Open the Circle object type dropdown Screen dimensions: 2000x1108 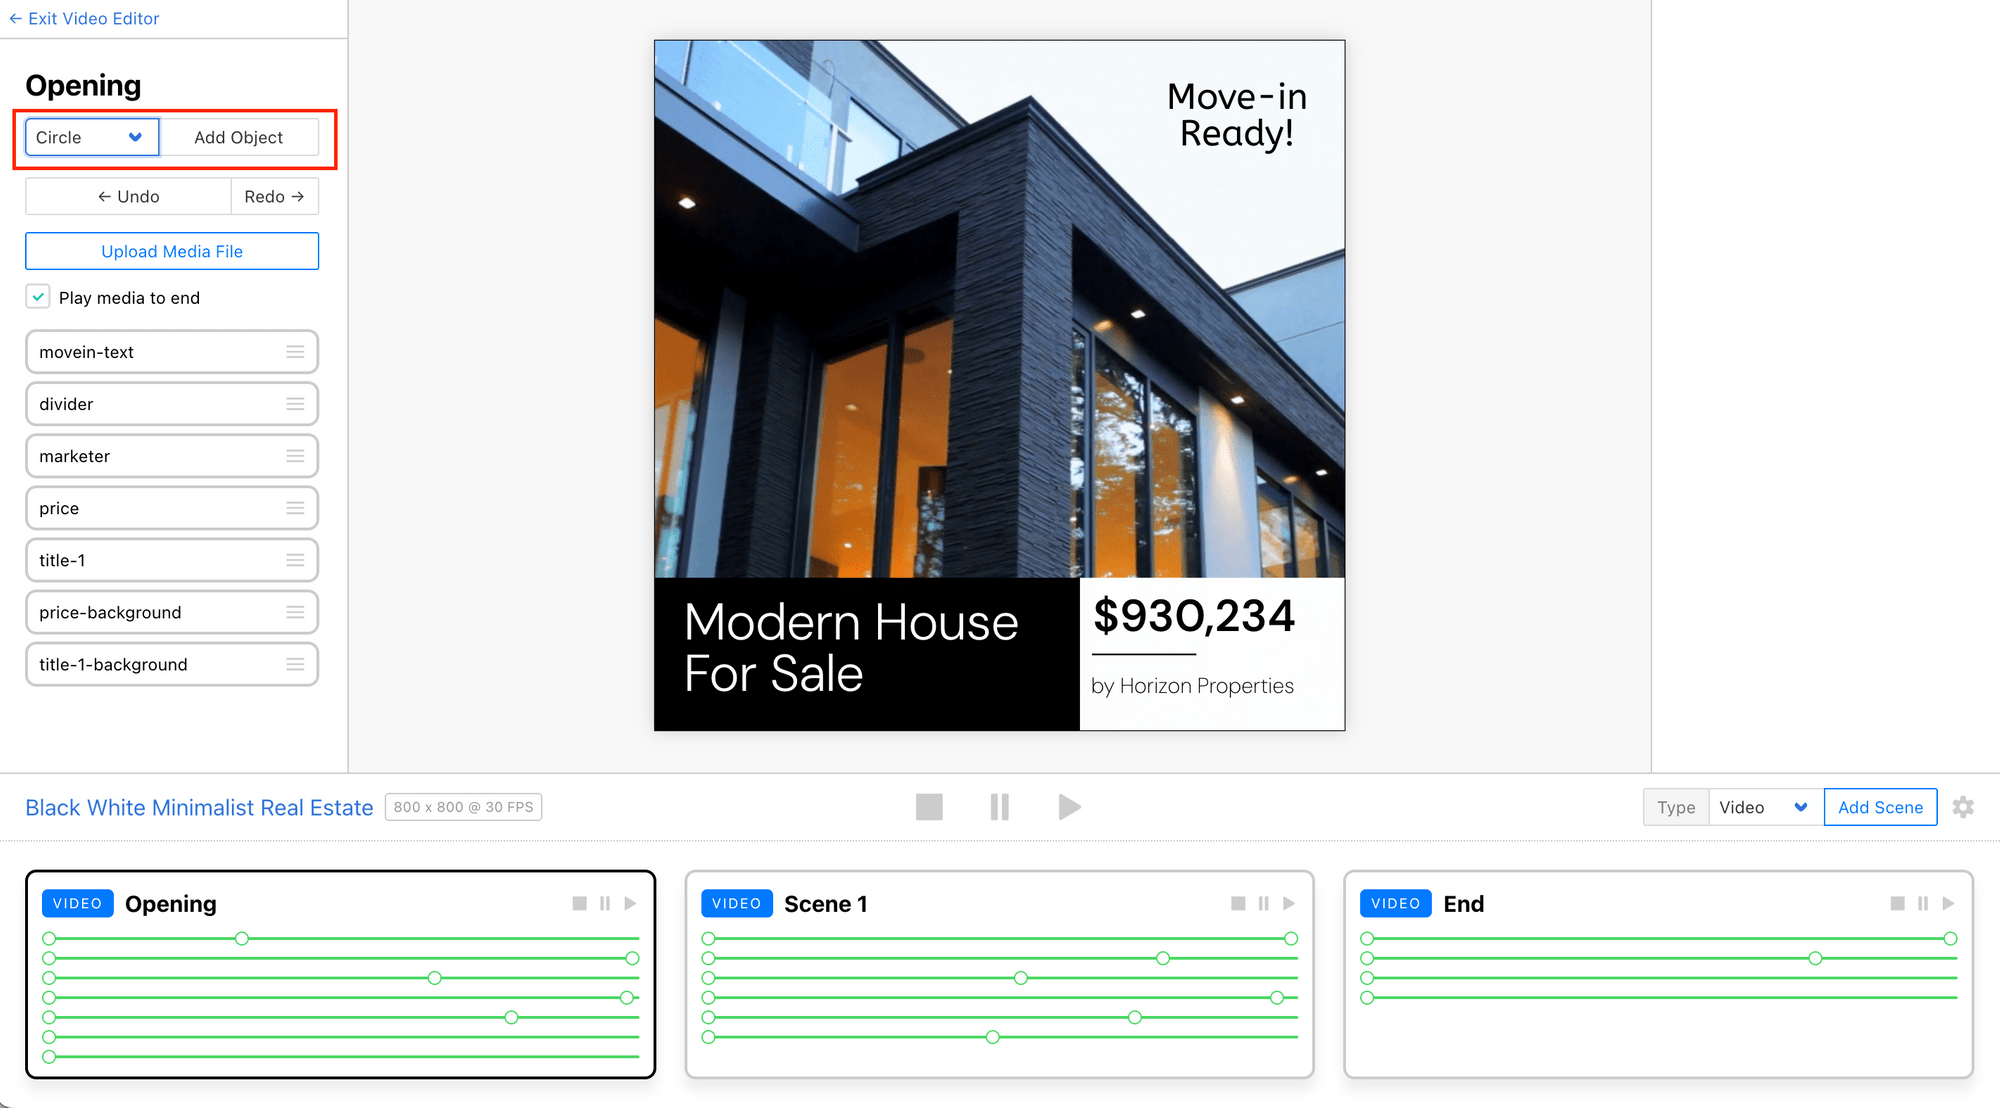pyautogui.click(x=92, y=137)
